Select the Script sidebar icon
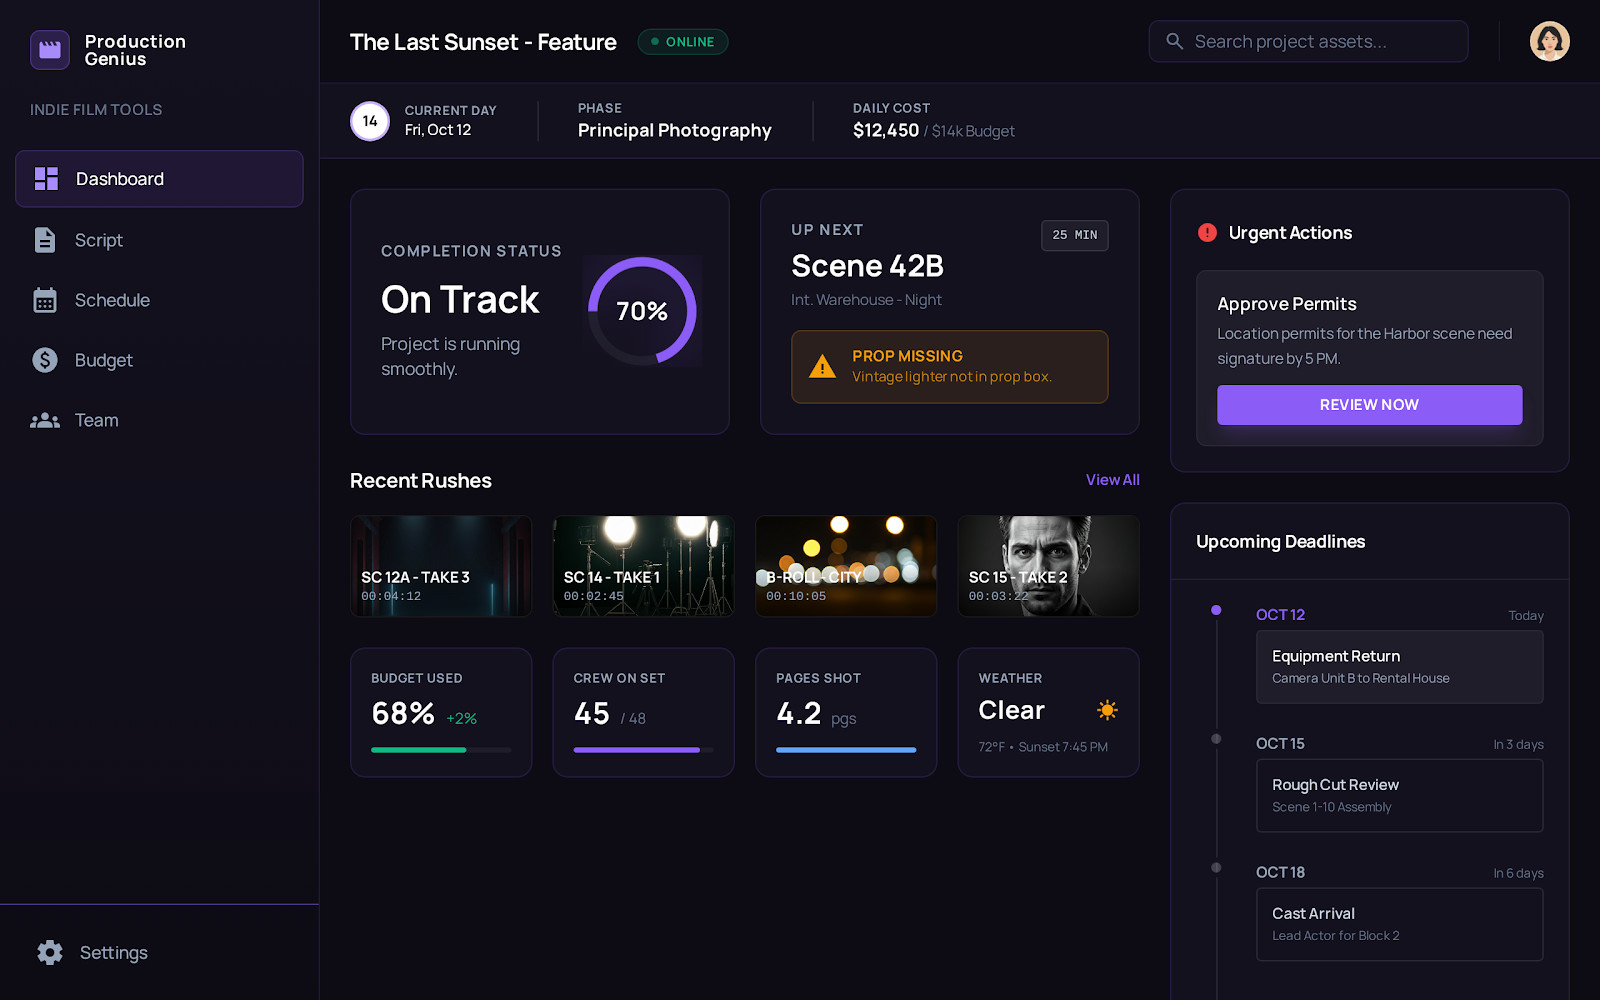This screenshot has height=1000, width=1600. pos(45,240)
